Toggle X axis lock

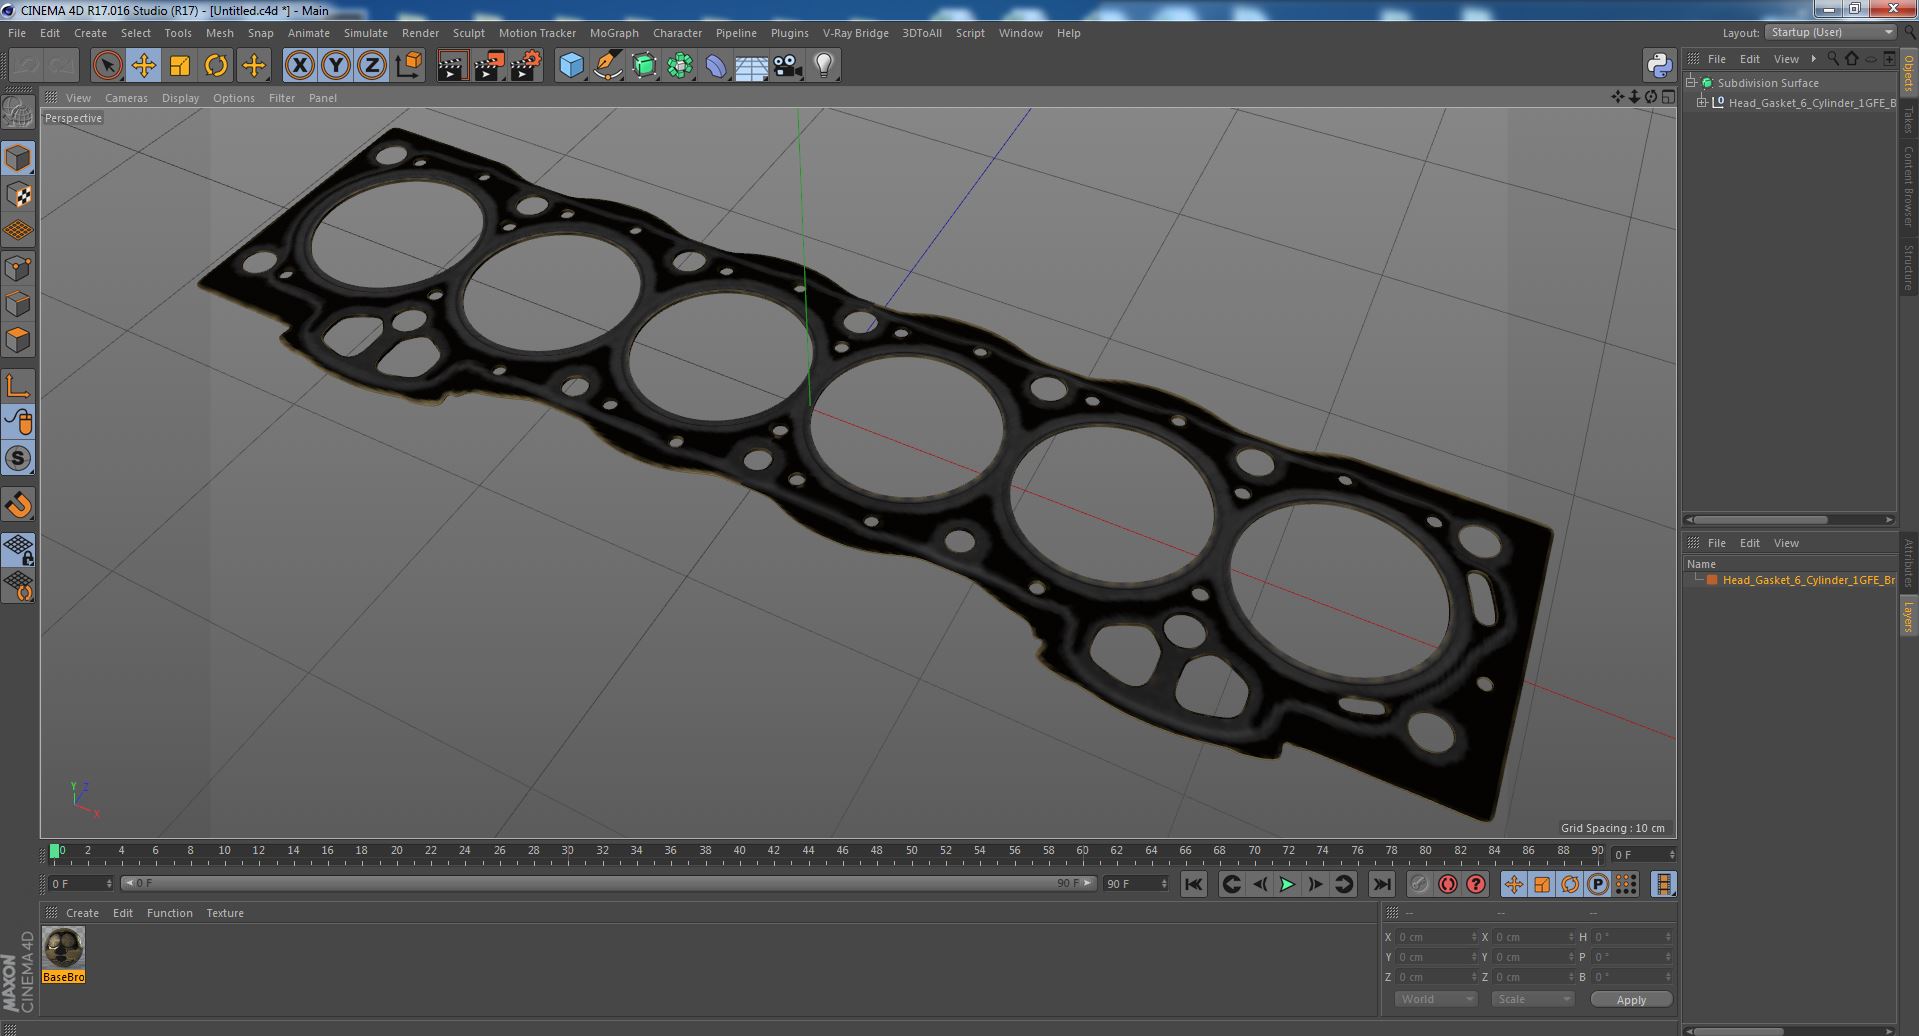[x=299, y=66]
